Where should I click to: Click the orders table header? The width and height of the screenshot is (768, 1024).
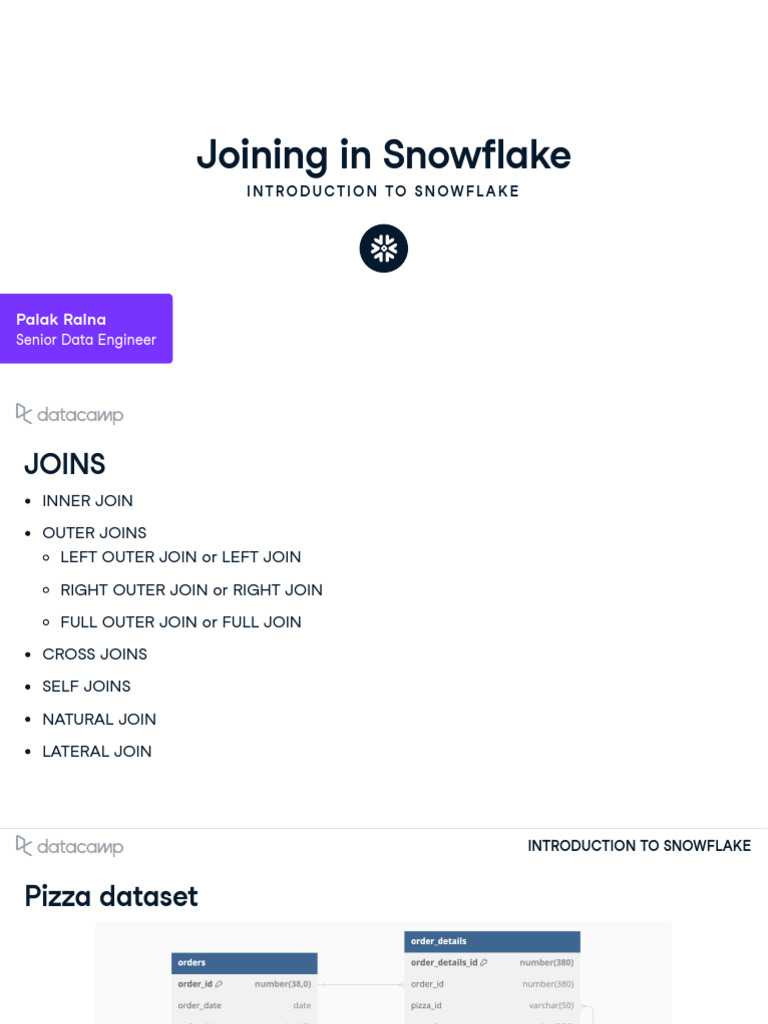tap(244, 962)
